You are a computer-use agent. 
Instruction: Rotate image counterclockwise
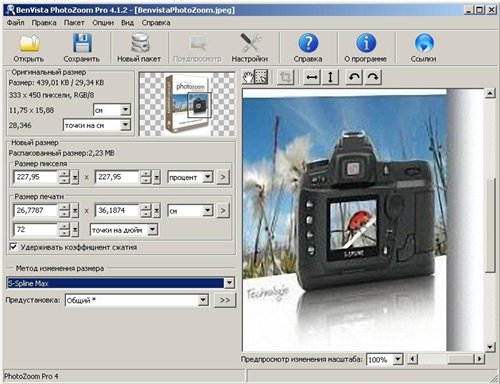click(x=354, y=77)
